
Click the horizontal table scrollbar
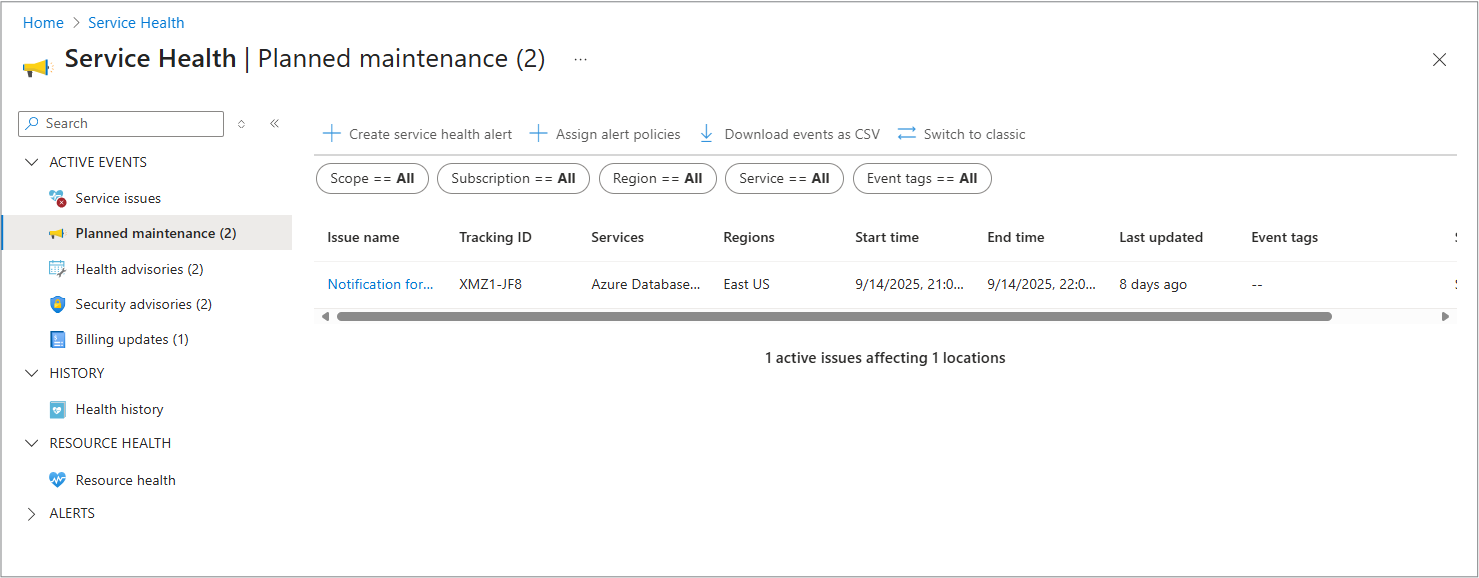pyautogui.click(x=834, y=316)
